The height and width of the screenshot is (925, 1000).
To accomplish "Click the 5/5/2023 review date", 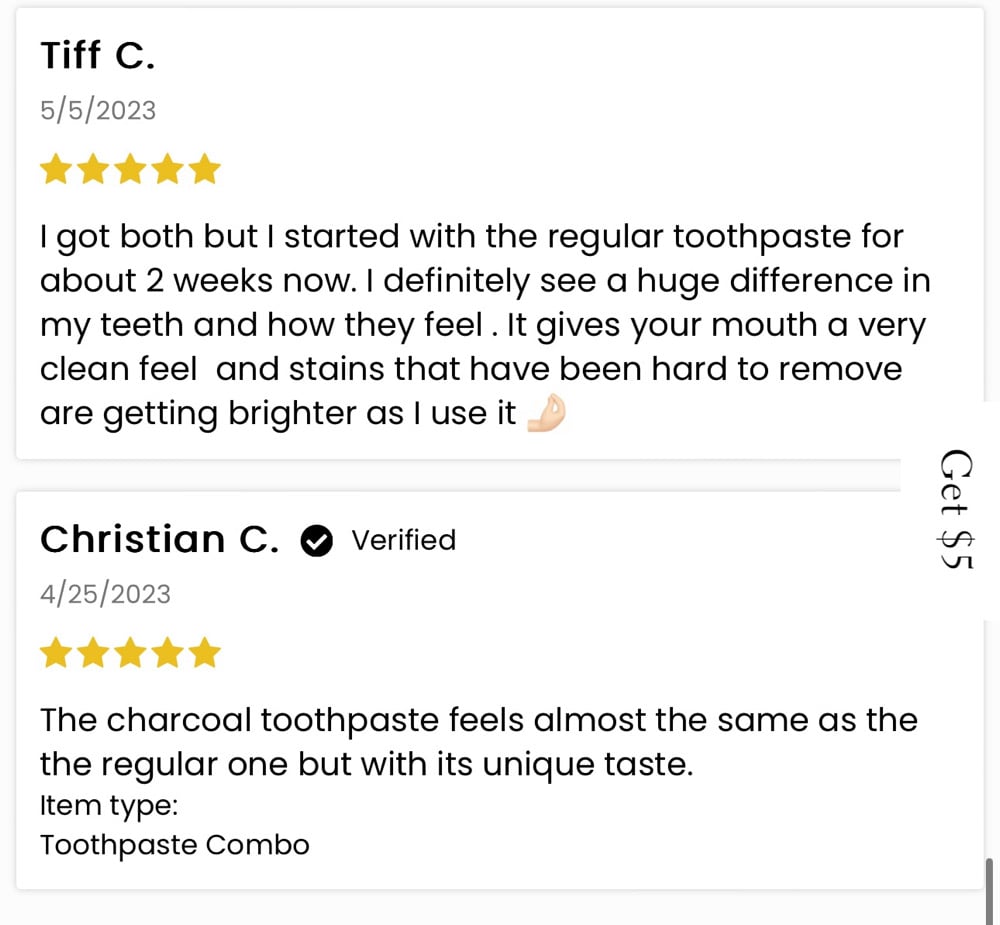I will pyautogui.click(x=98, y=110).
